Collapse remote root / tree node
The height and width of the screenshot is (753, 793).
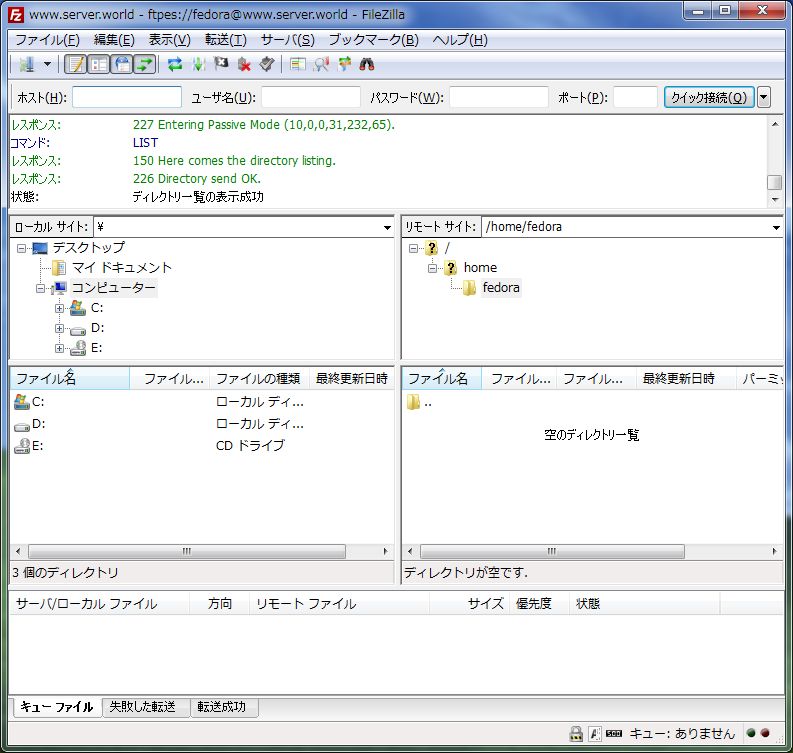413,248
